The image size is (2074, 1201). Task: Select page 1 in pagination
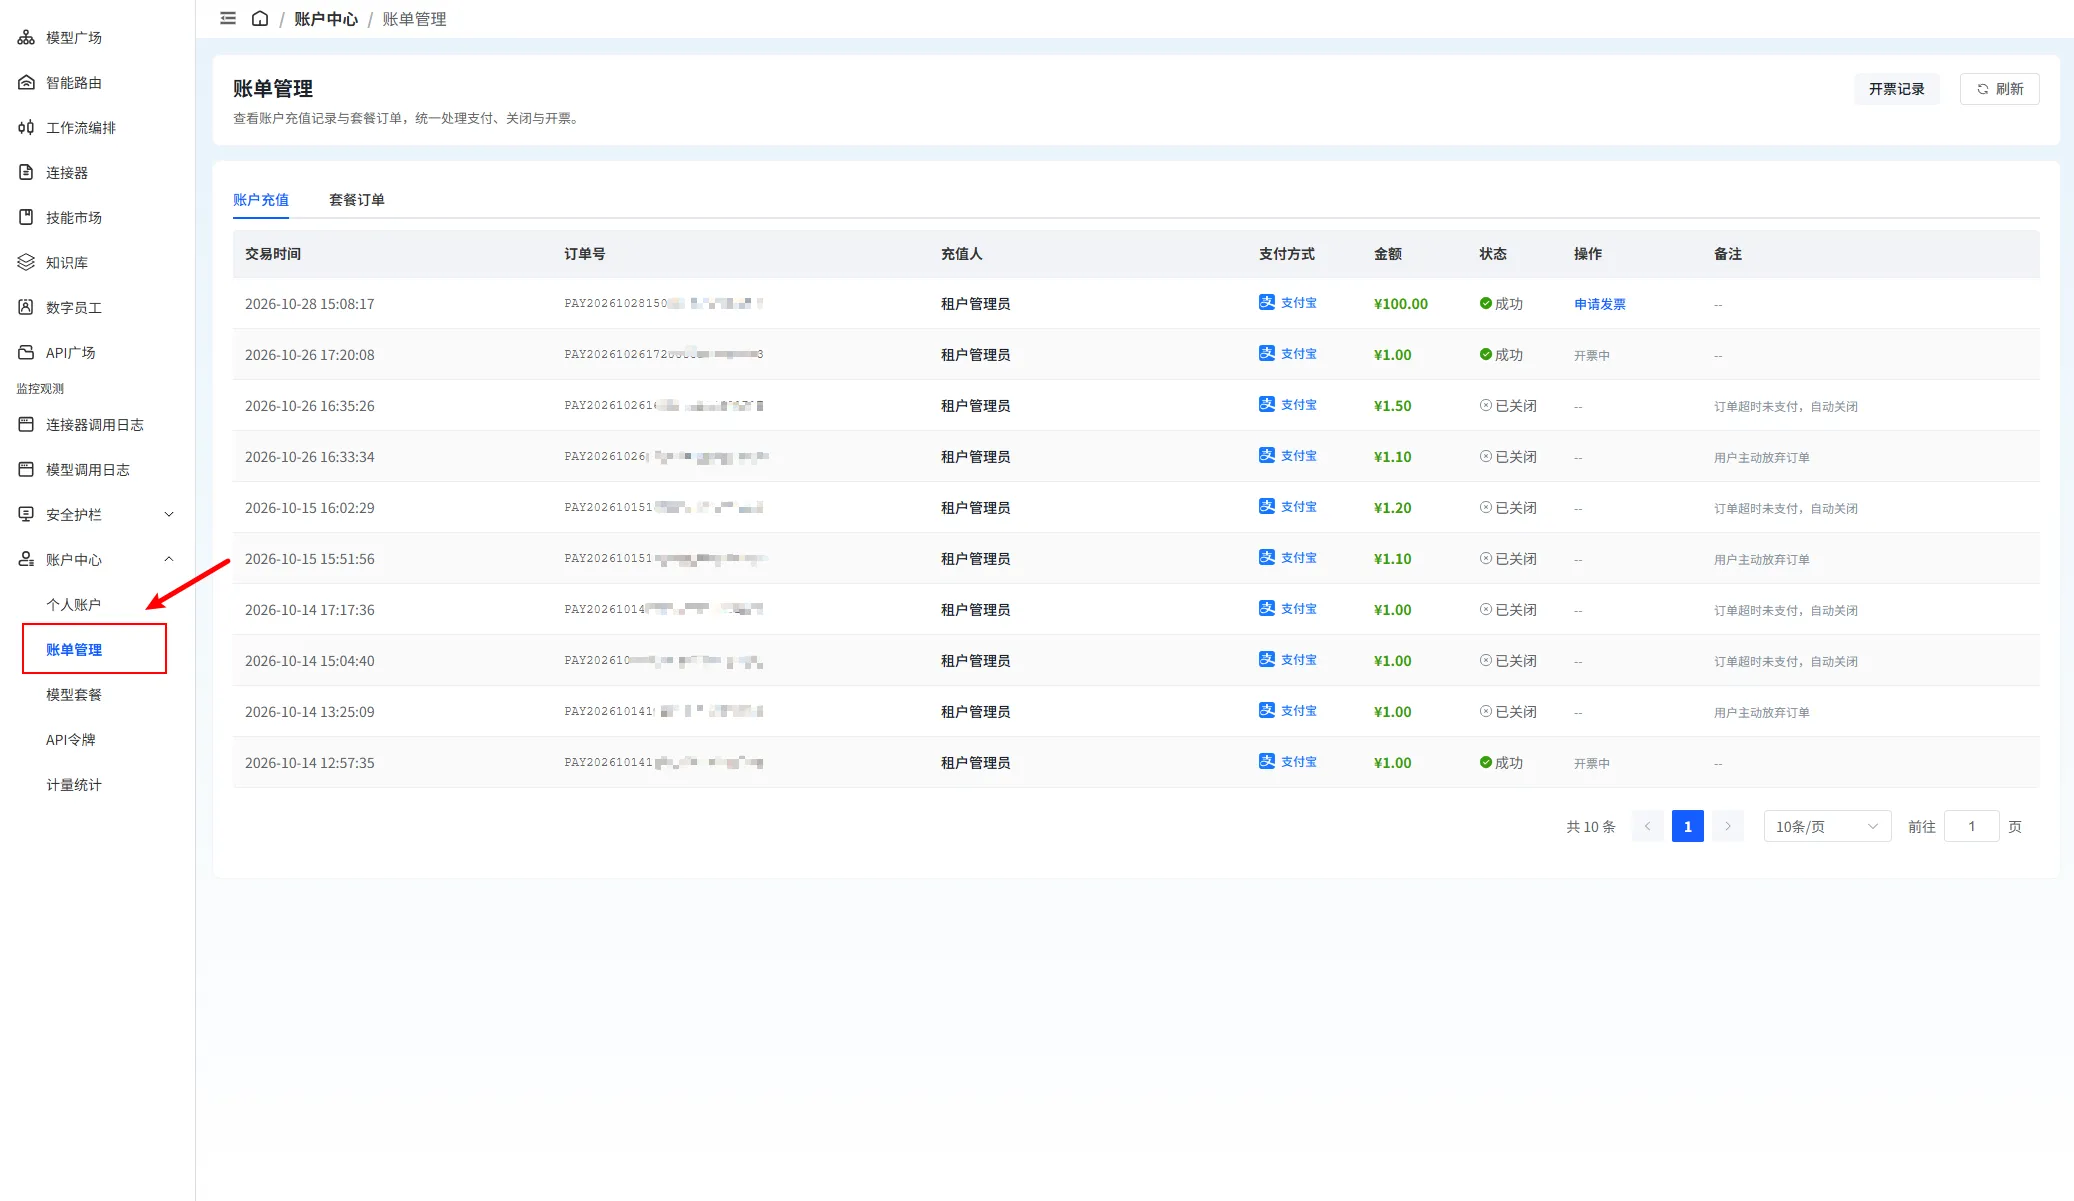pyautogui.click(x=1687, y=826)
